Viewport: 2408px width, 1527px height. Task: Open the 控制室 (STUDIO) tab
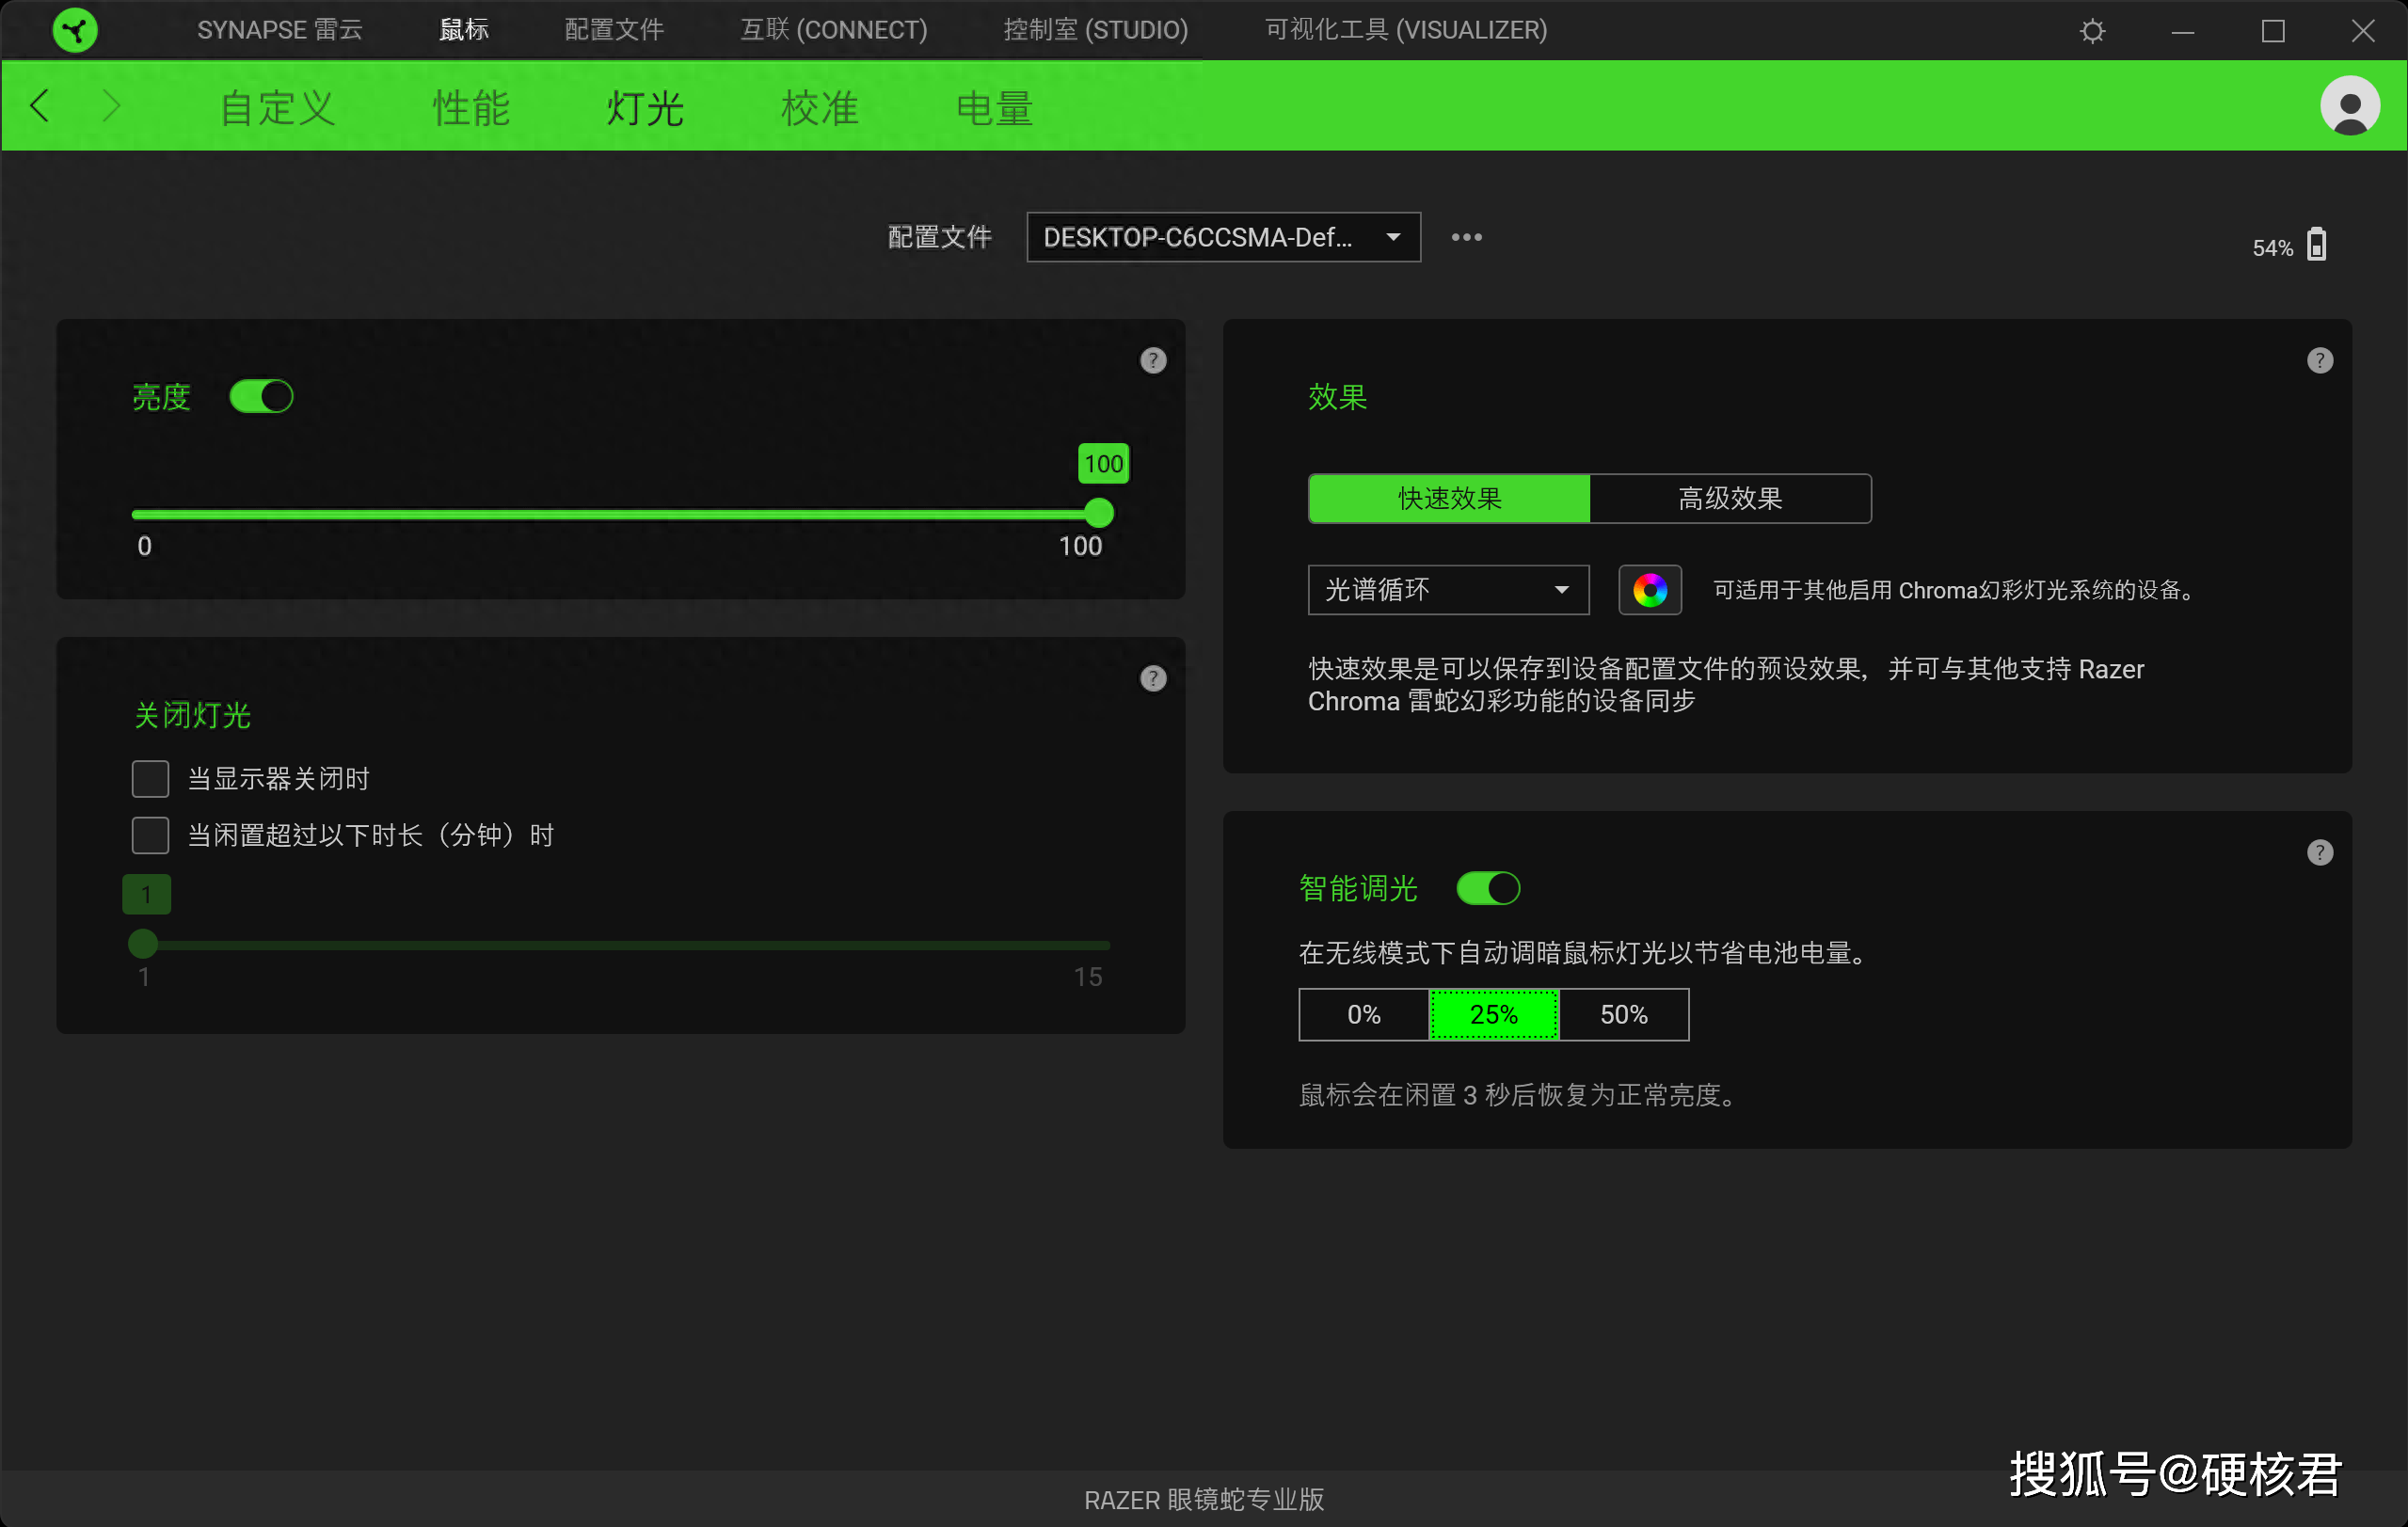click(x=1095, y=30)
